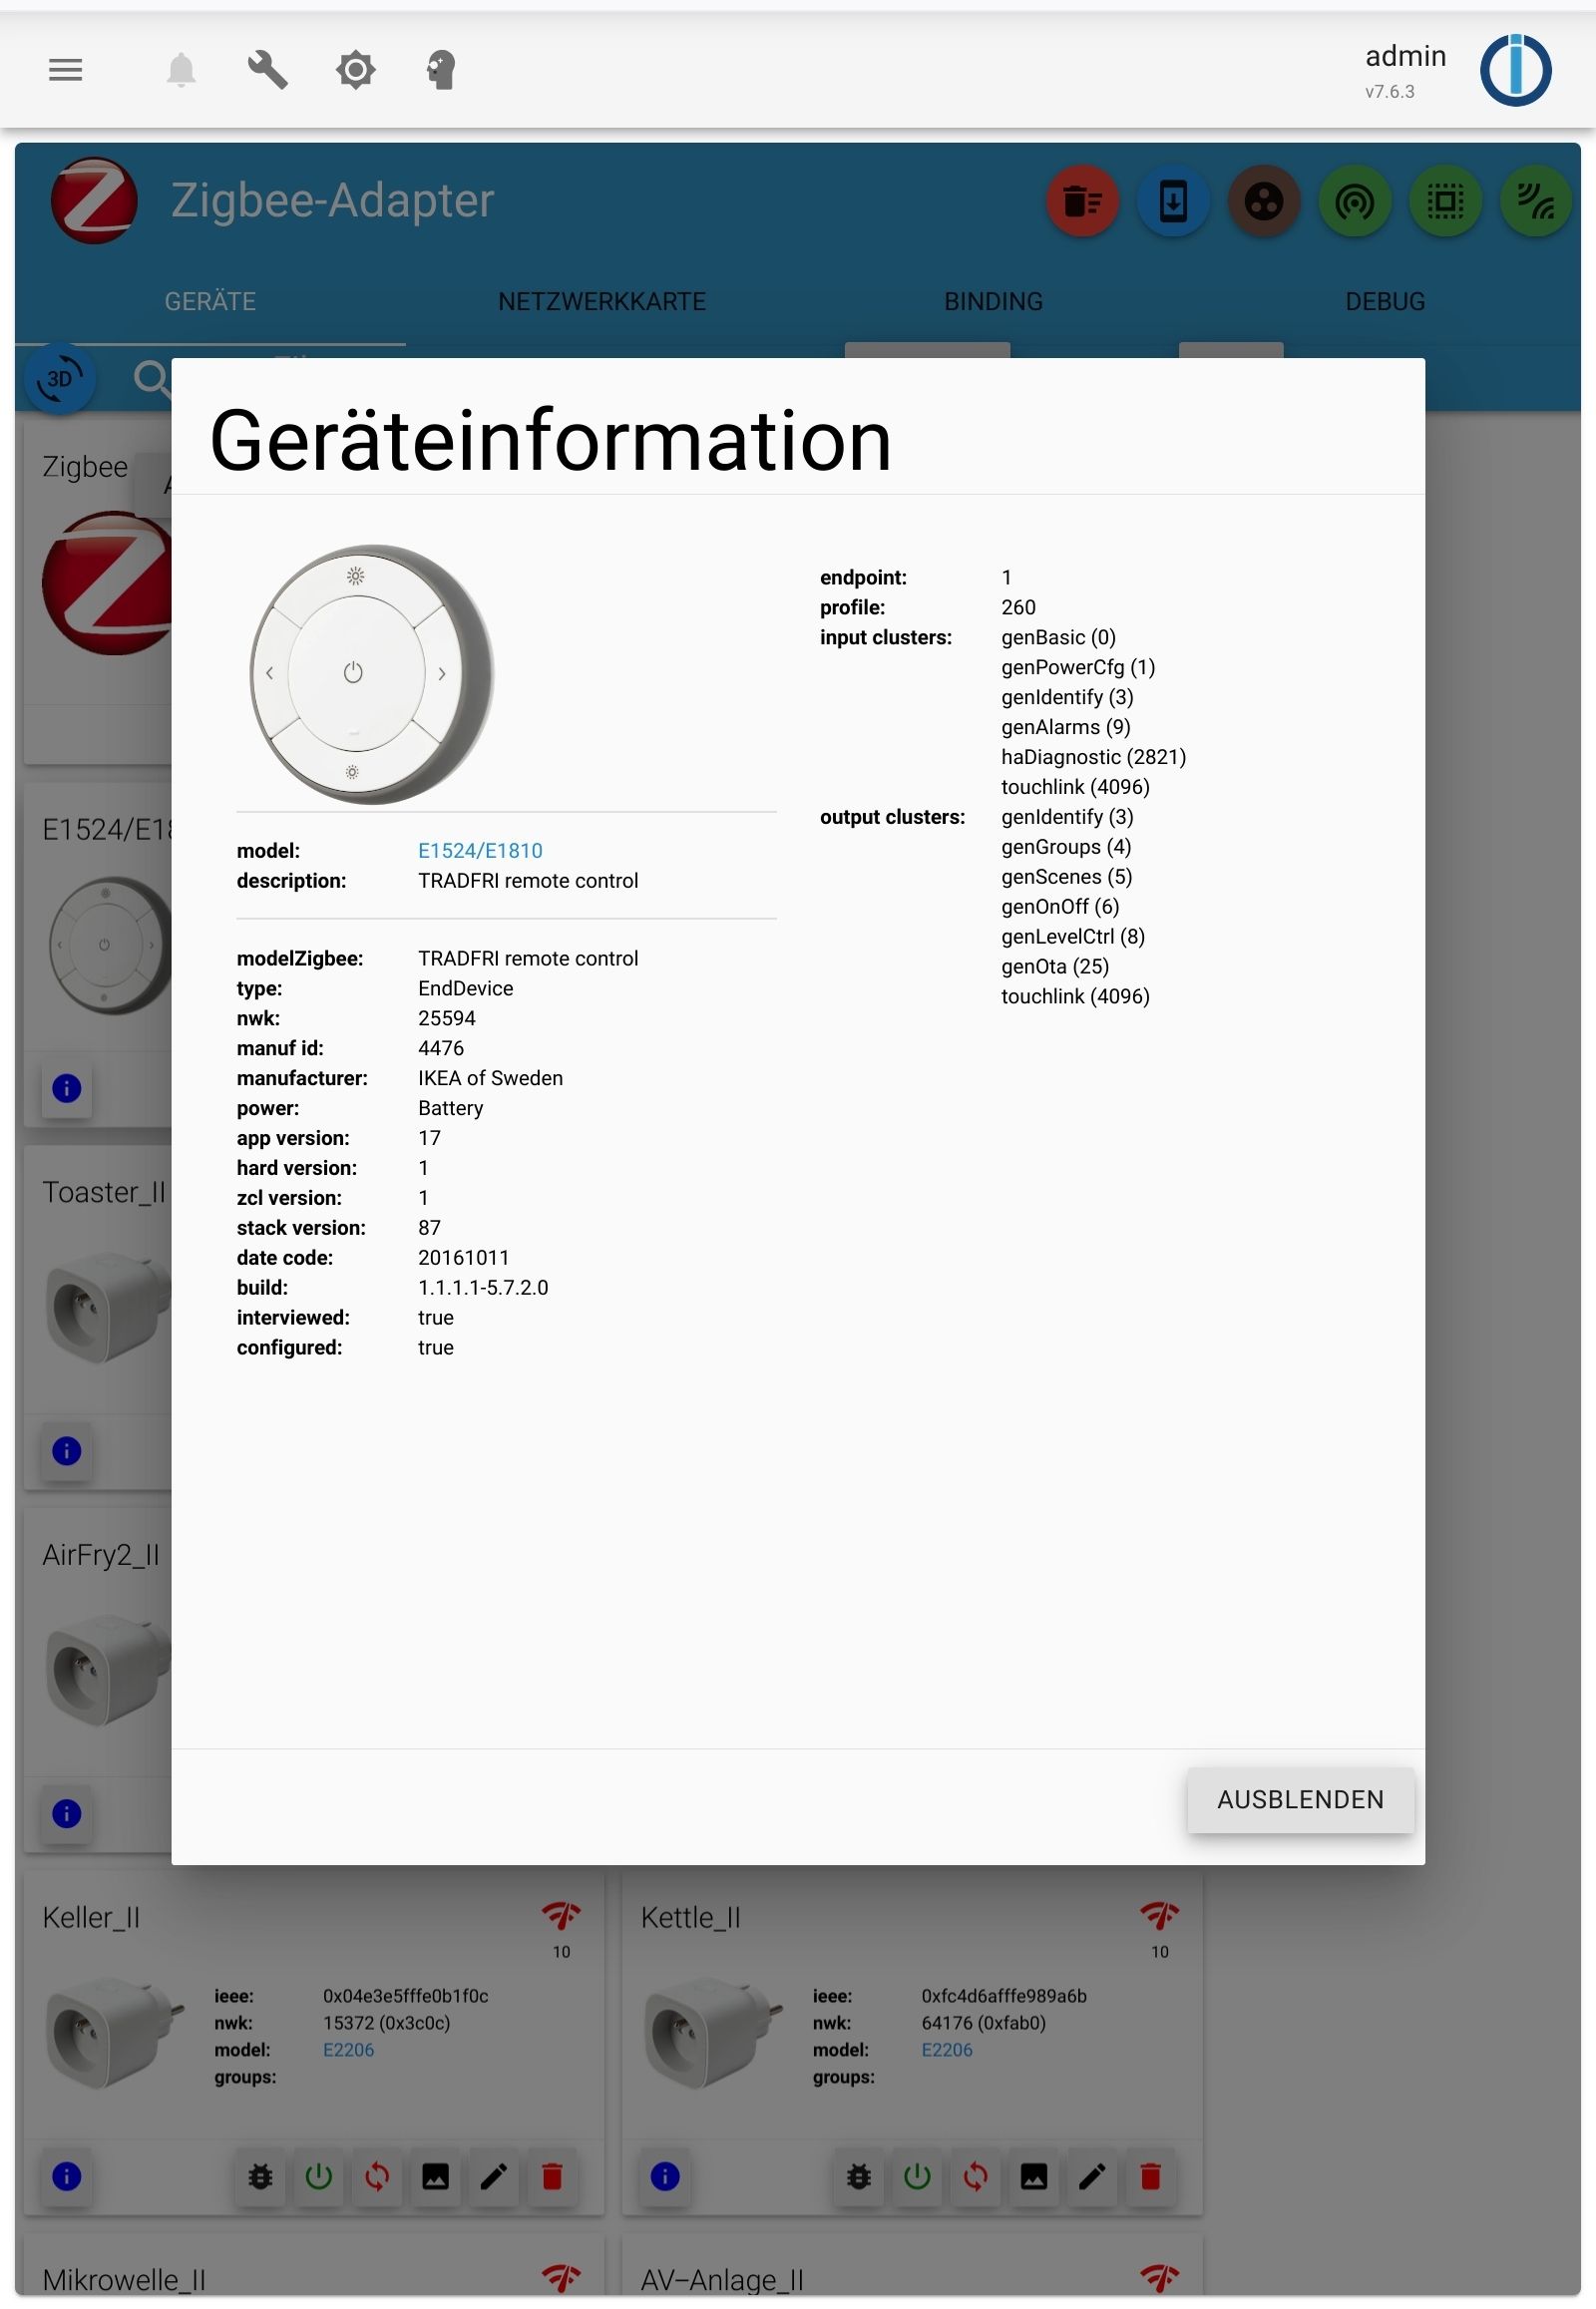This screenshot has width=1596, height=2309.
Task: Switch to the DEBUG tab
Action: coord(1385,301)
